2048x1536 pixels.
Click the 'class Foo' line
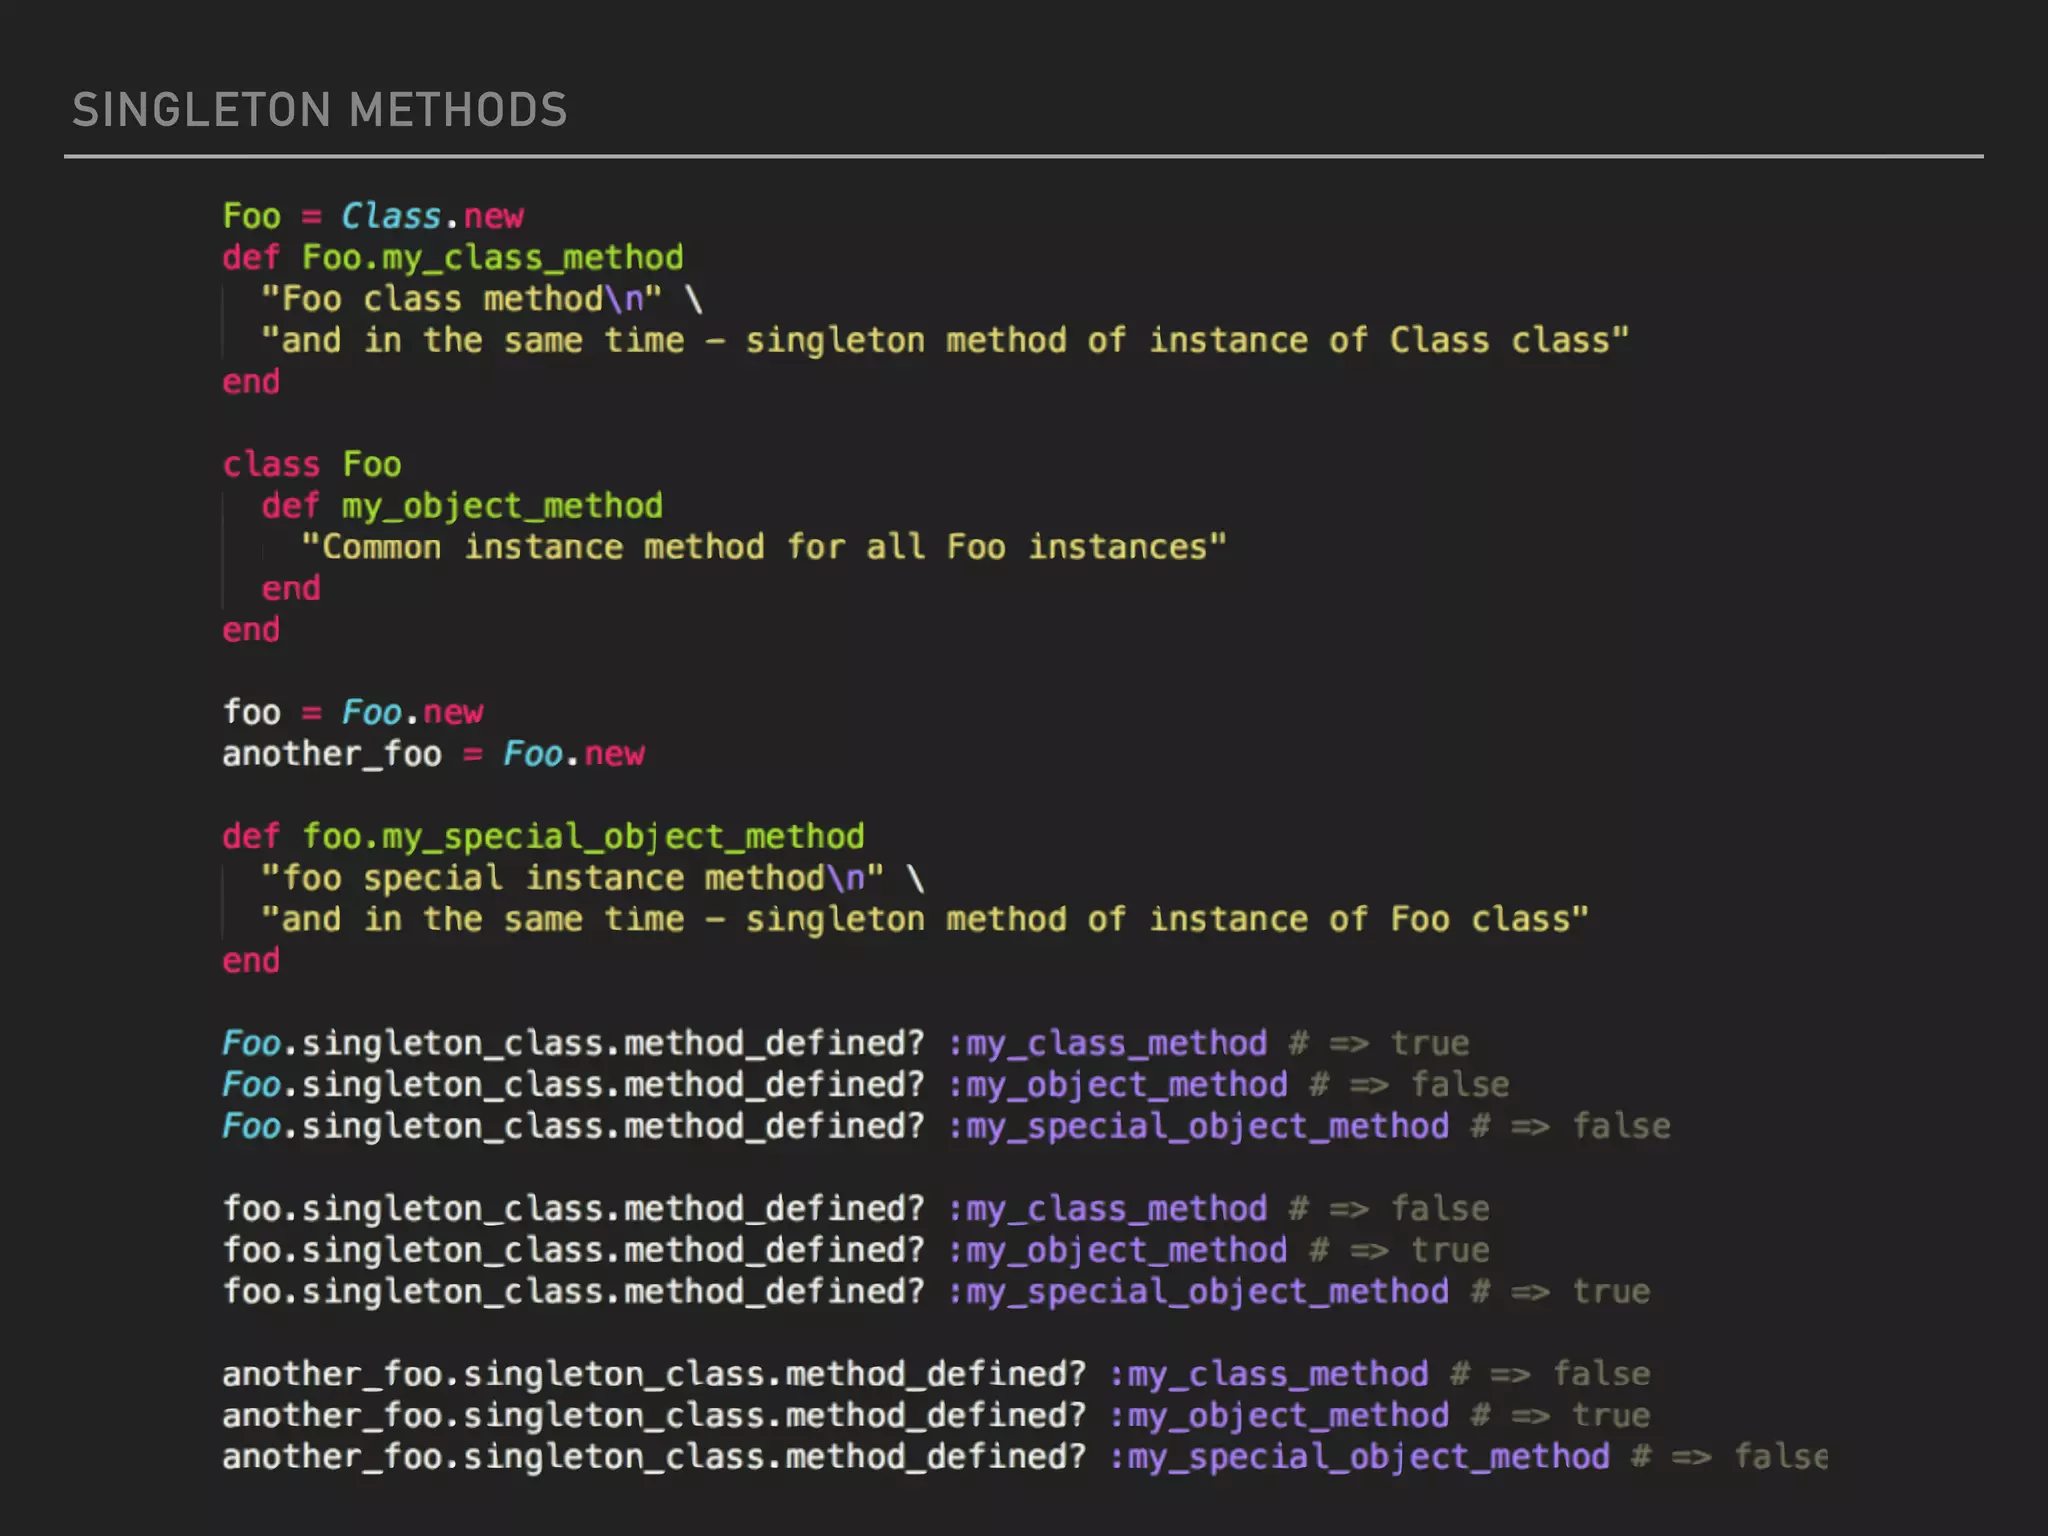click(312, 464)
